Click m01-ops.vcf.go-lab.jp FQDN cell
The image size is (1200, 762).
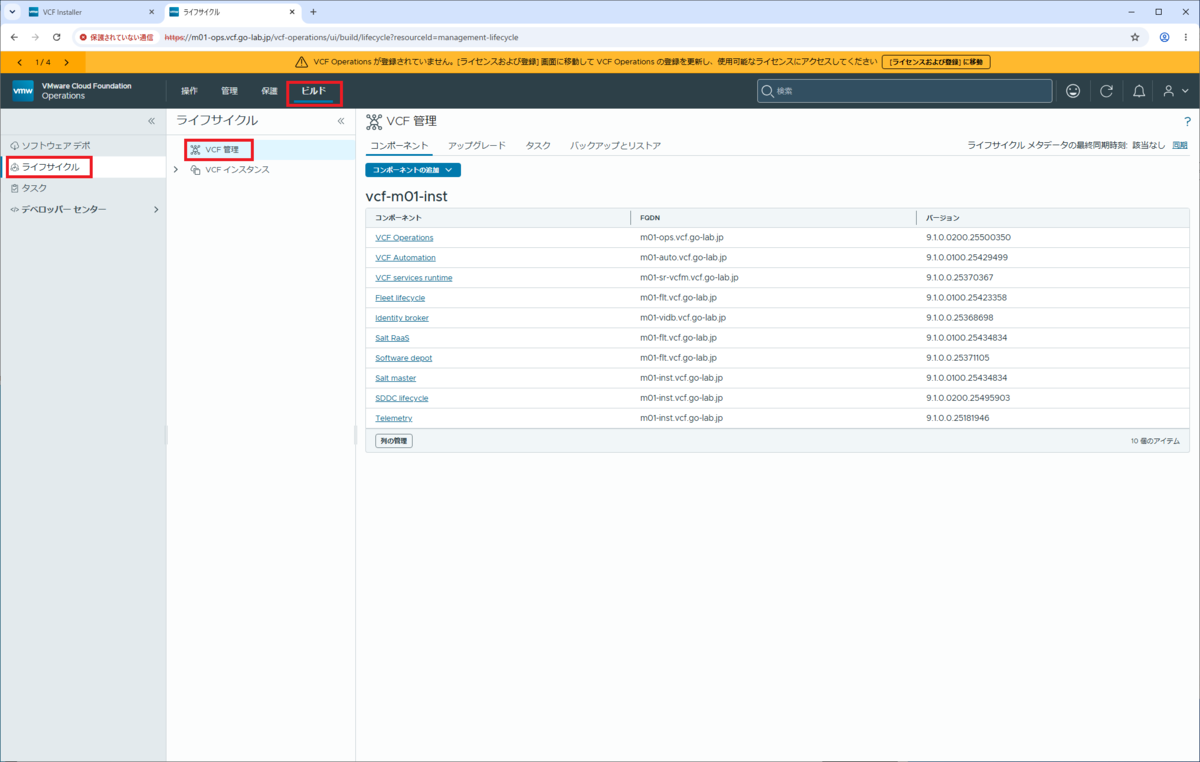[x=681, y=238]
